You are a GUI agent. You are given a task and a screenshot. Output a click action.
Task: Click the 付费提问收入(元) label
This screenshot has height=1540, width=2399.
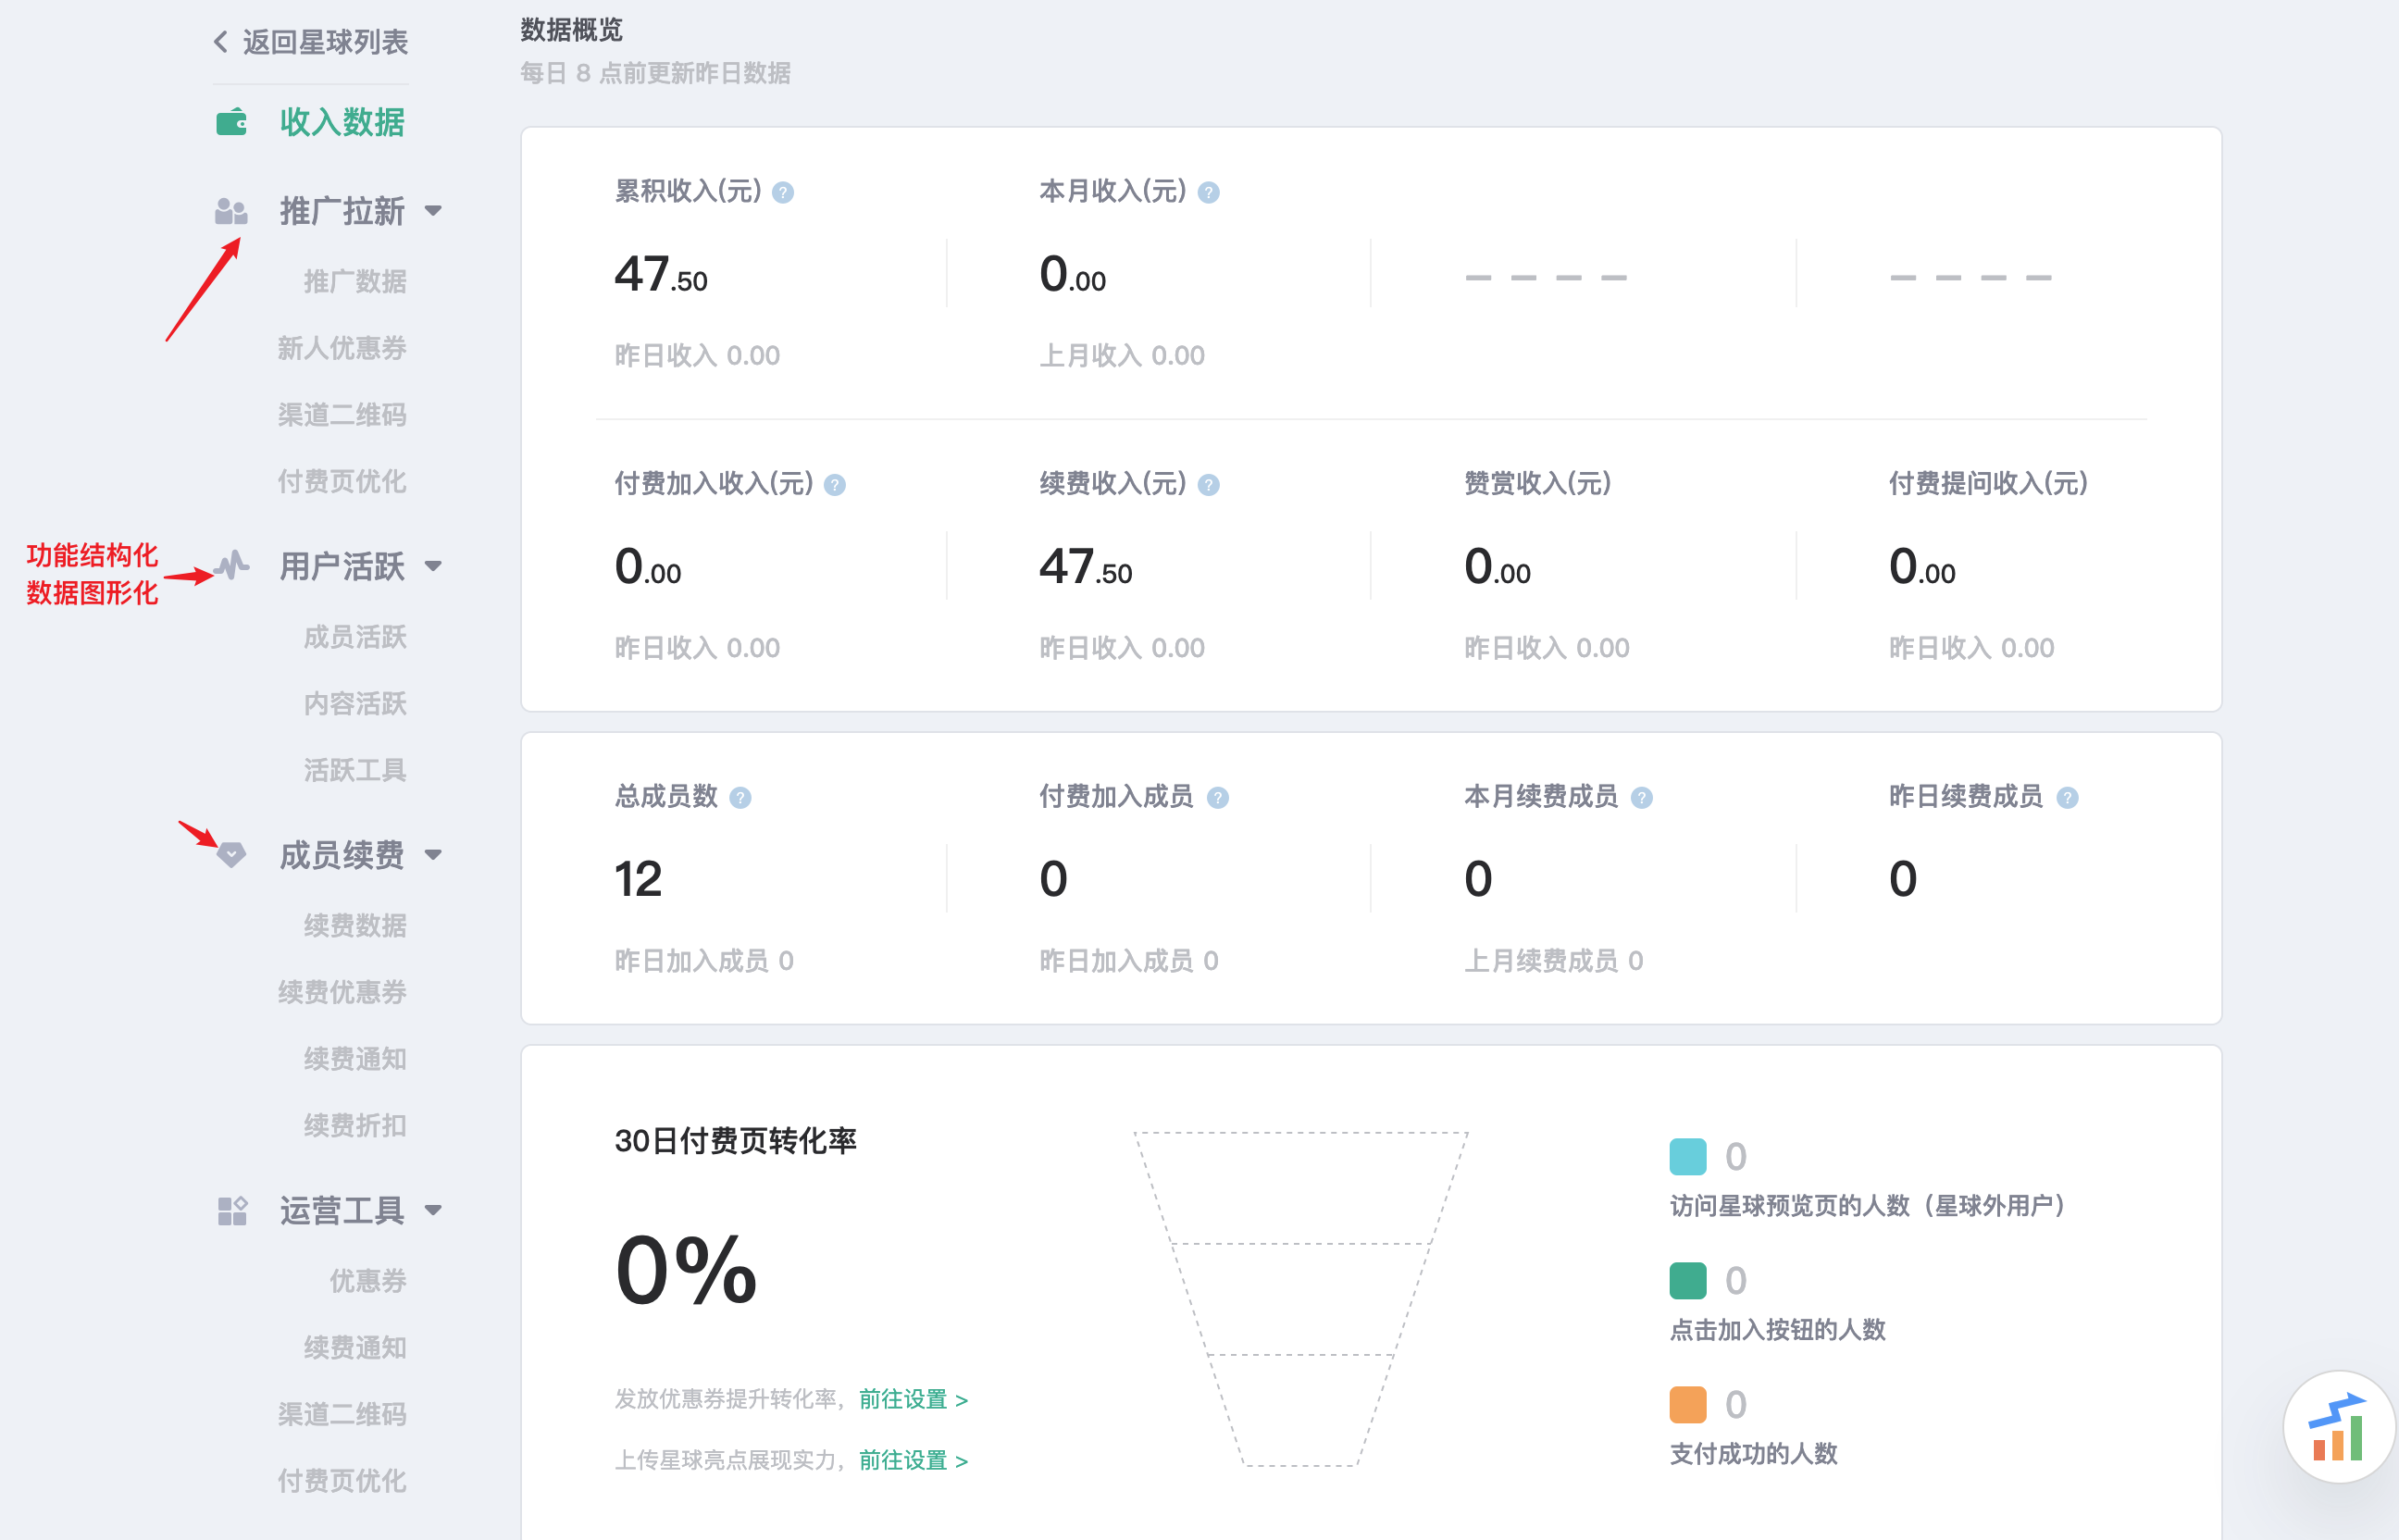point(1988,484)
